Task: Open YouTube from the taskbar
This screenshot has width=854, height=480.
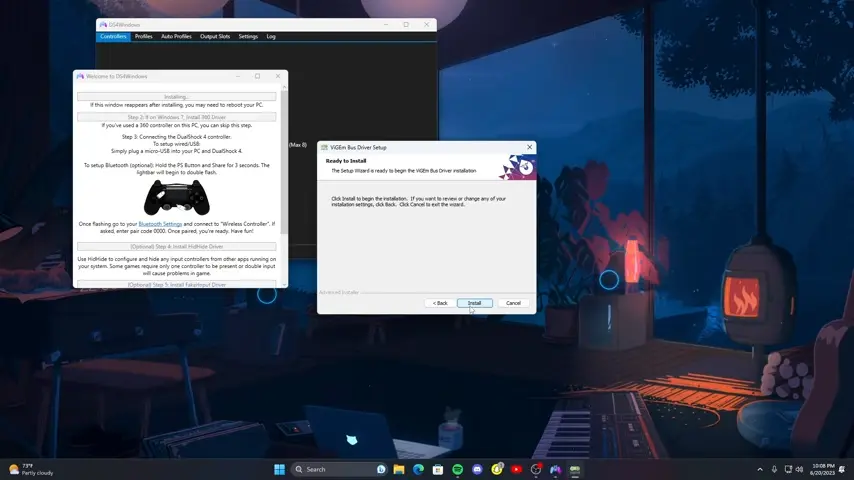Action: tap(516, 469)
